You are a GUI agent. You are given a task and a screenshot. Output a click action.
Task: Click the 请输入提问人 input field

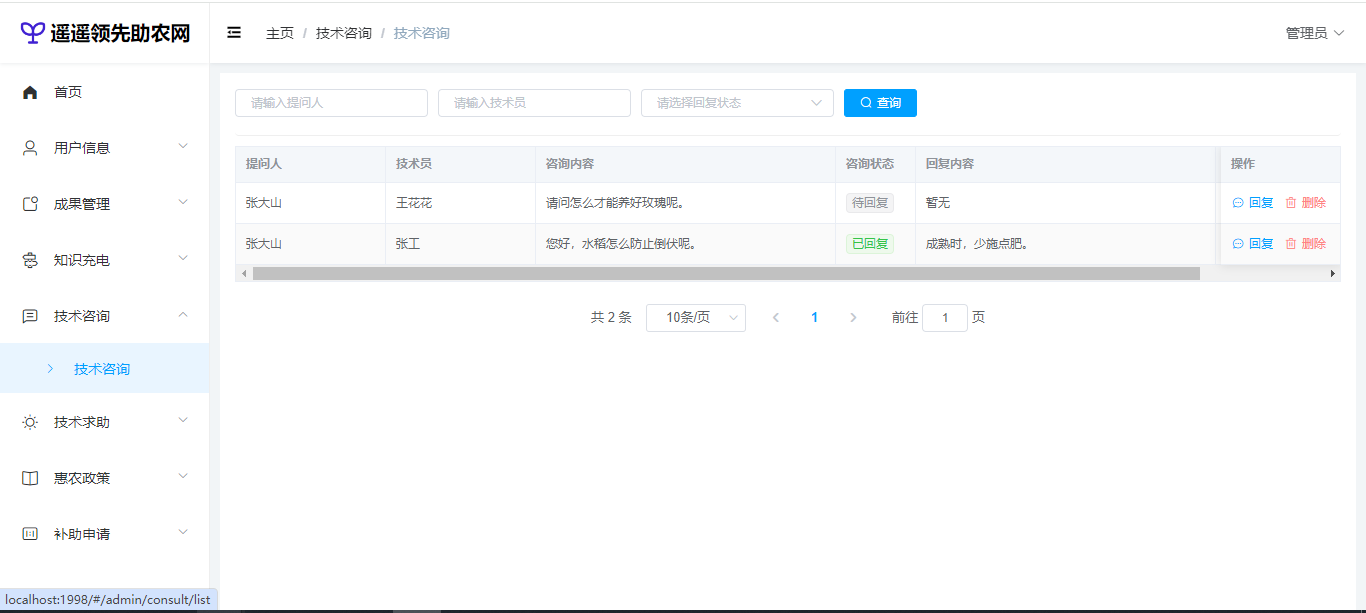[x=331, y=103]
